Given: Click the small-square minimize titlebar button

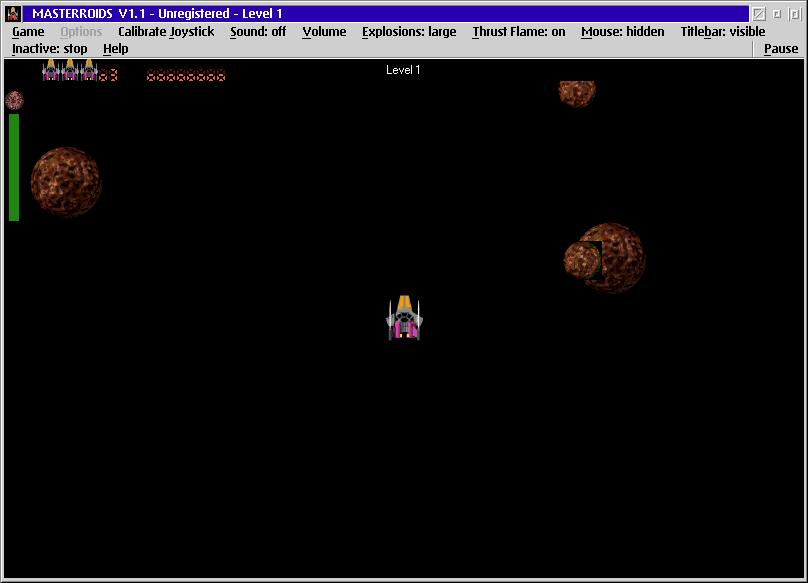Looking at the screenshot, I should pos(777,14).
